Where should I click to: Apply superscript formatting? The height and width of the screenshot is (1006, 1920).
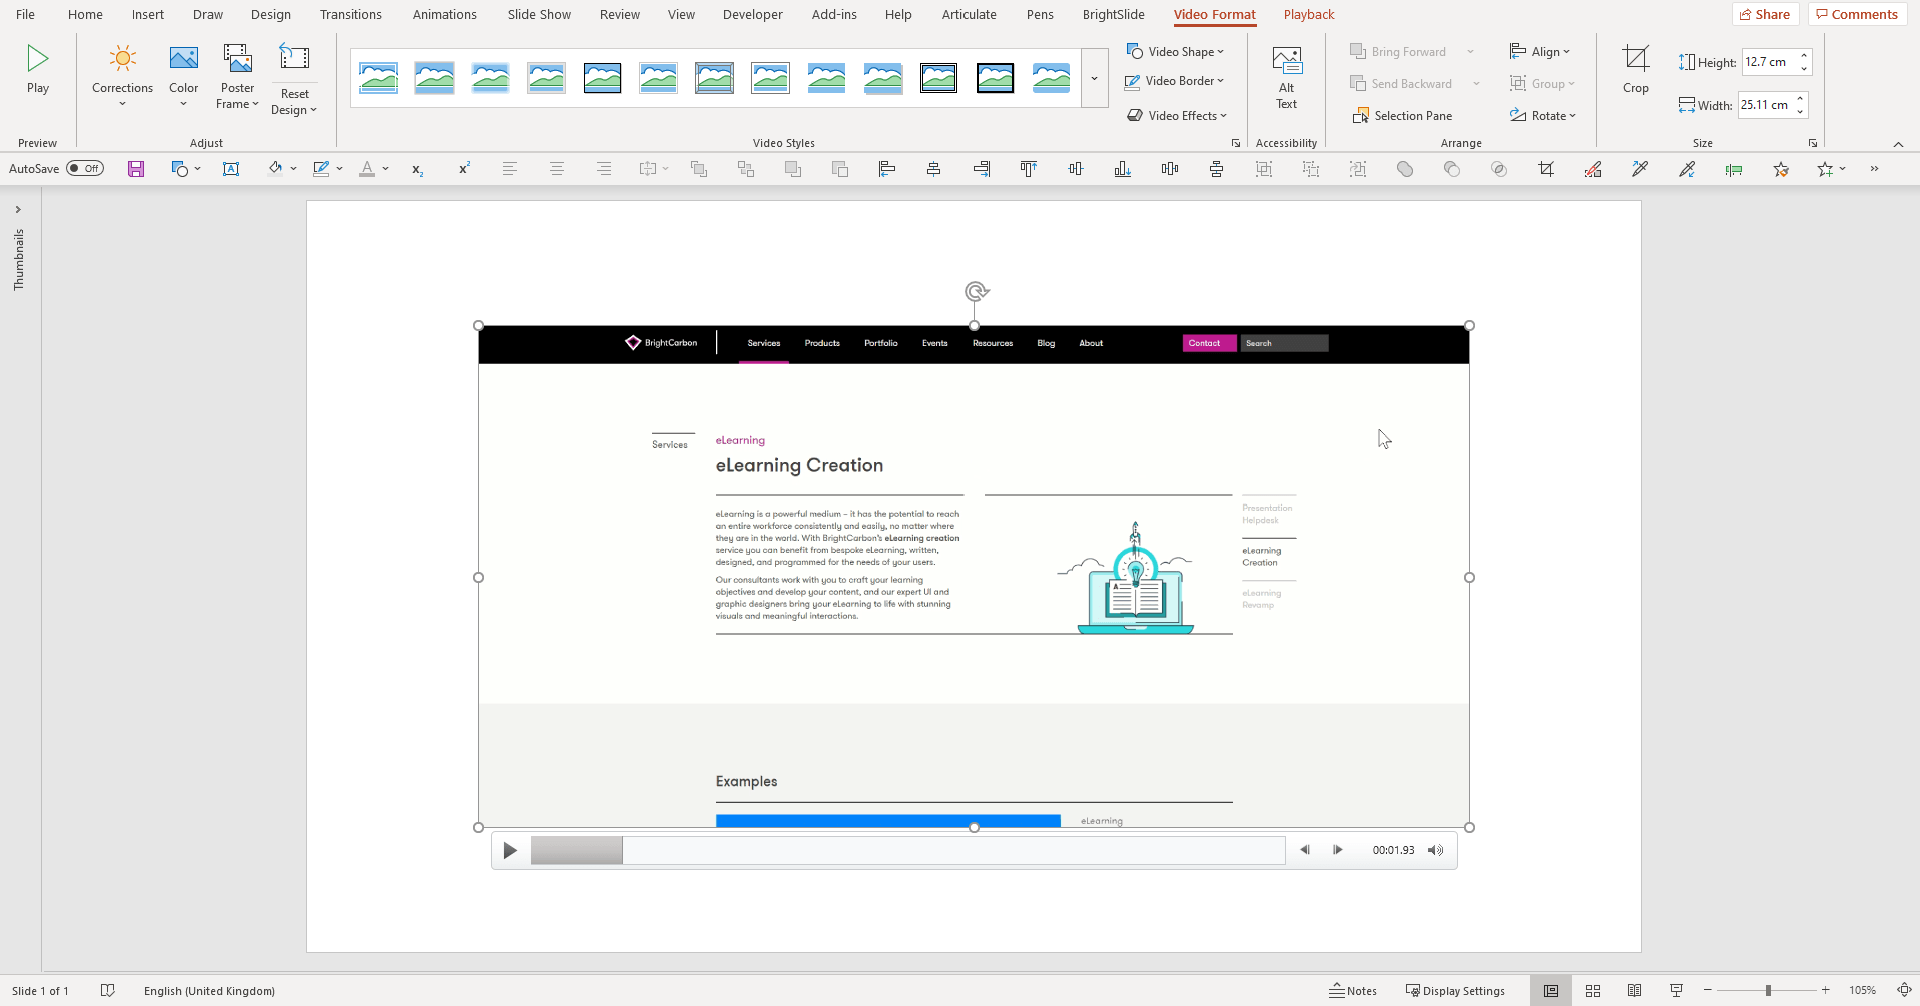464,169
